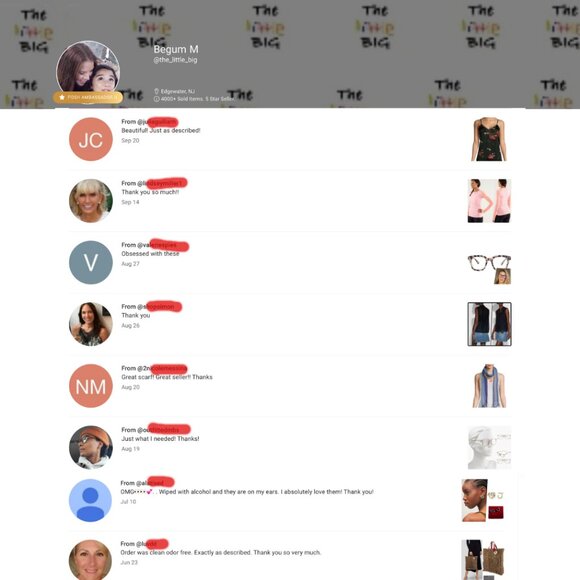The image size is (580, 580).
Task: Open reviewer link on 'Great scarf! Great seller!!'
Action: [x=154, y=368]
